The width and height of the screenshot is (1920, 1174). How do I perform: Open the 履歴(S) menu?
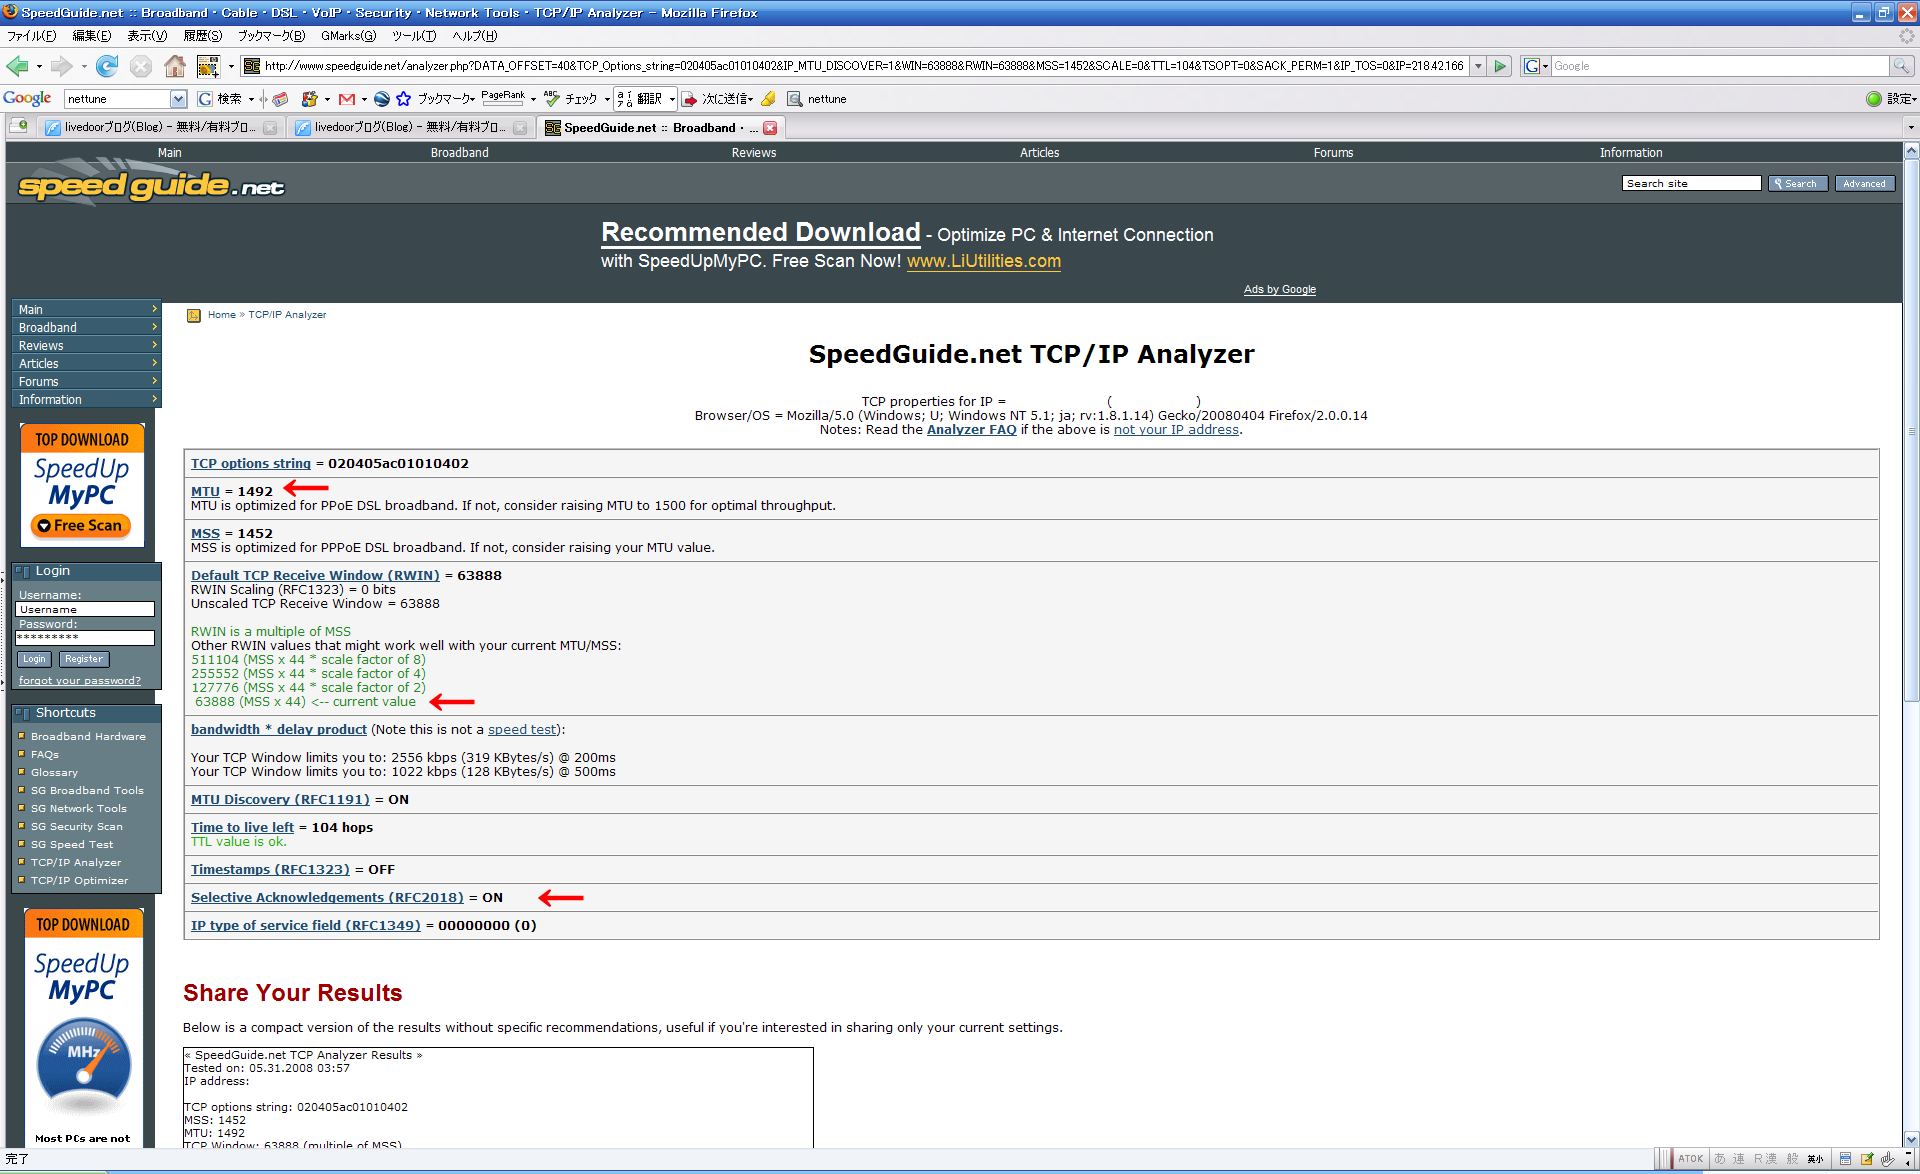203,36
